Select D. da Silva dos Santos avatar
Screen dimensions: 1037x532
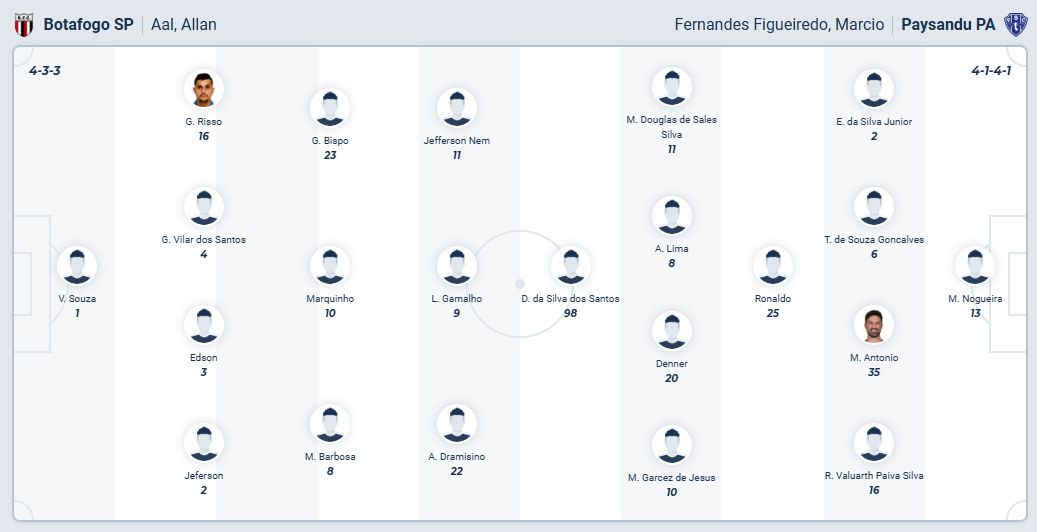coord(570,266)
